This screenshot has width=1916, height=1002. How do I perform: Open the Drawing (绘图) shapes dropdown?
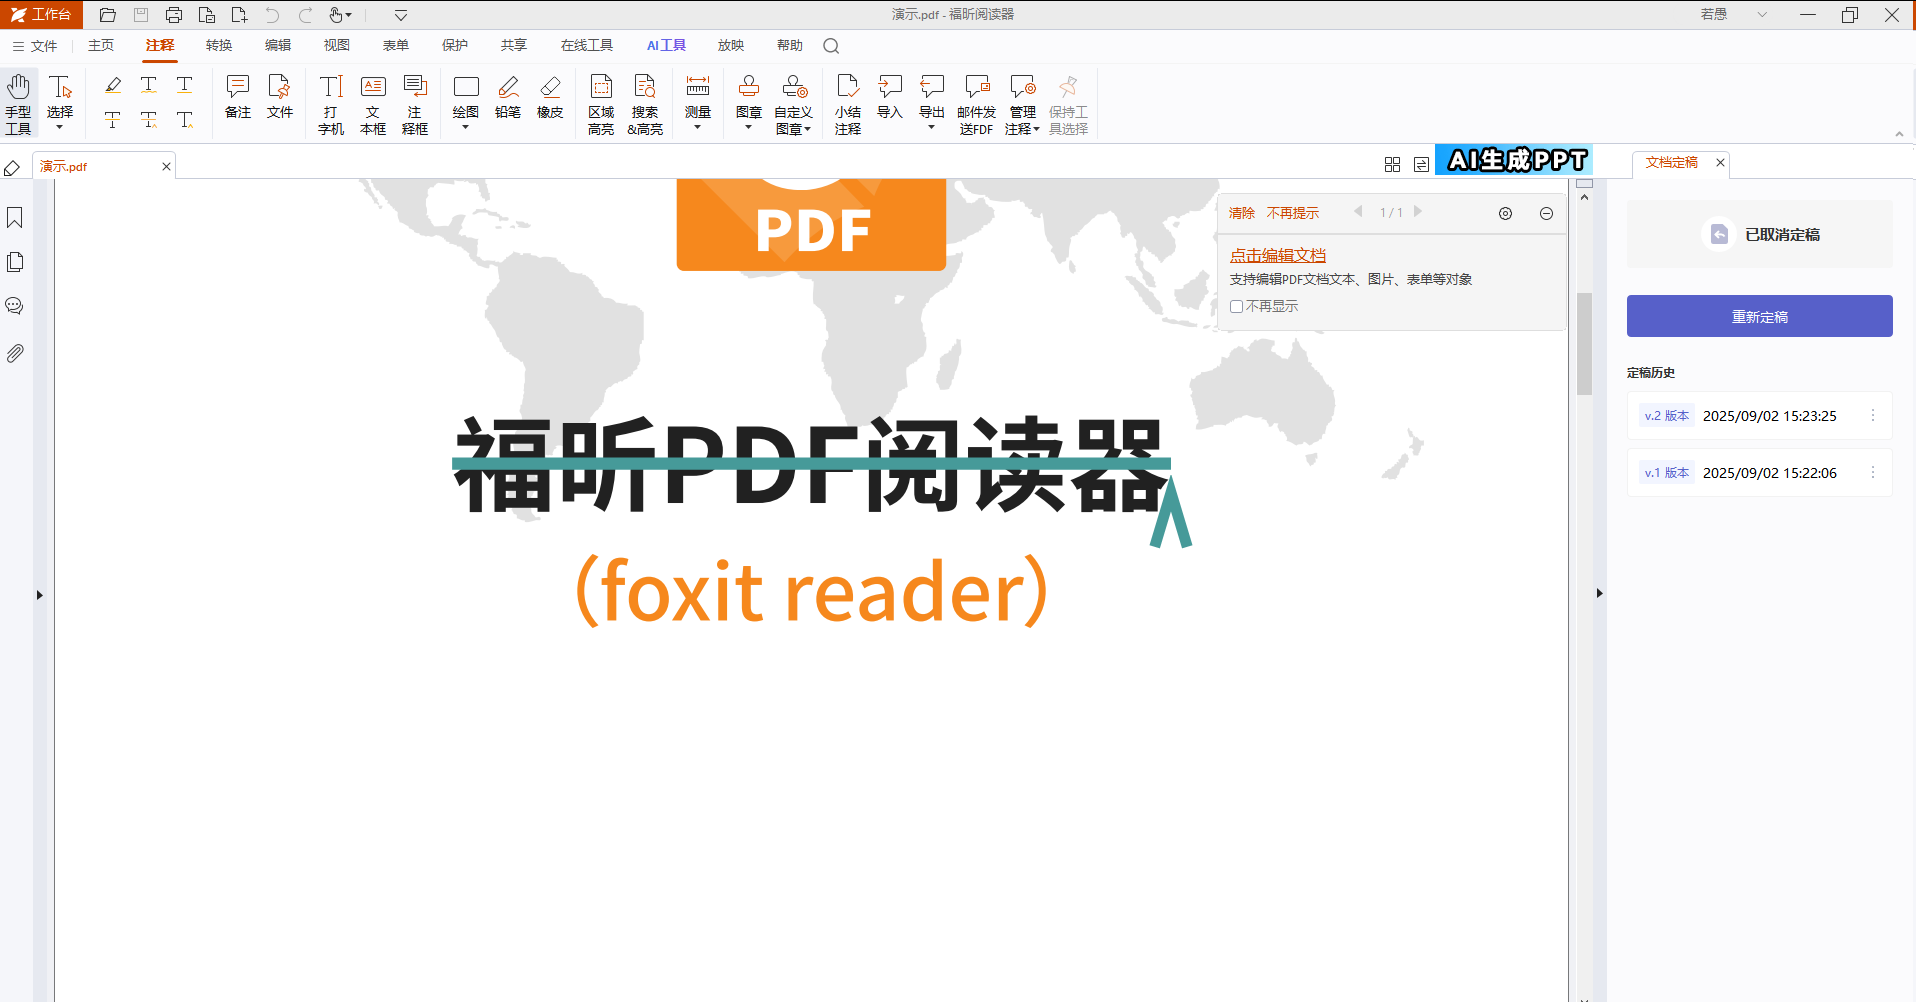pos(466,103)
